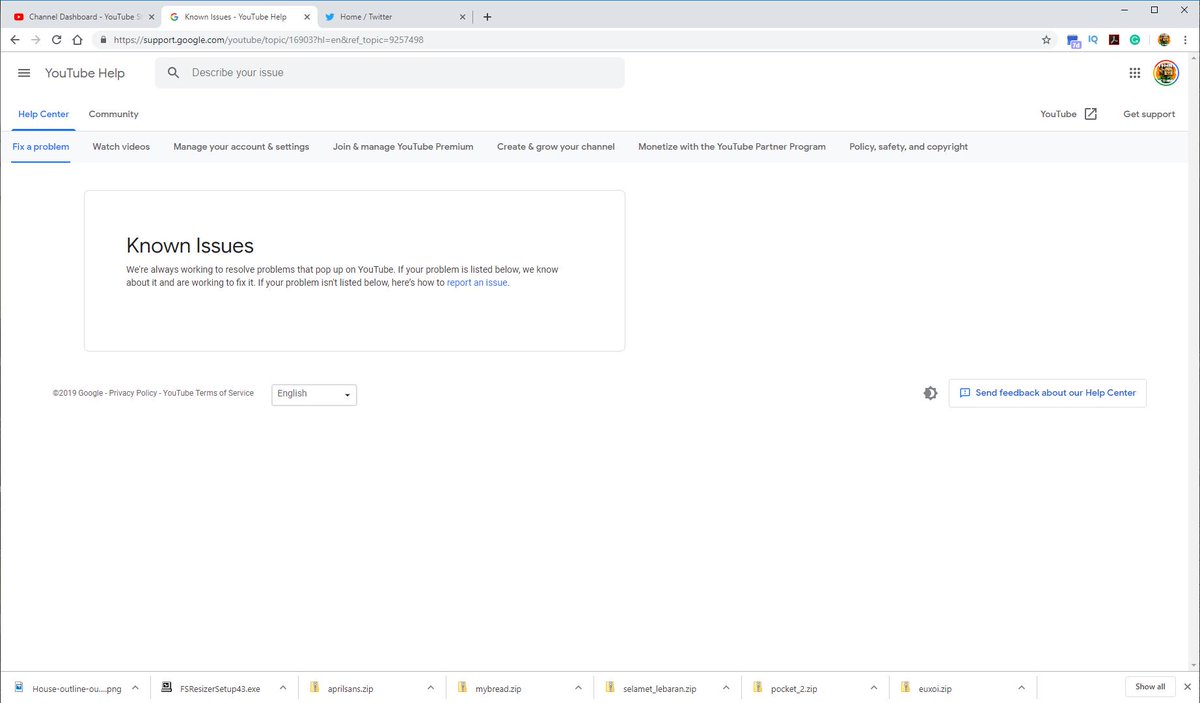The height and width of the screenshot is (703, 1200).
Task: Select the Community tab
Action: point(113,114)
